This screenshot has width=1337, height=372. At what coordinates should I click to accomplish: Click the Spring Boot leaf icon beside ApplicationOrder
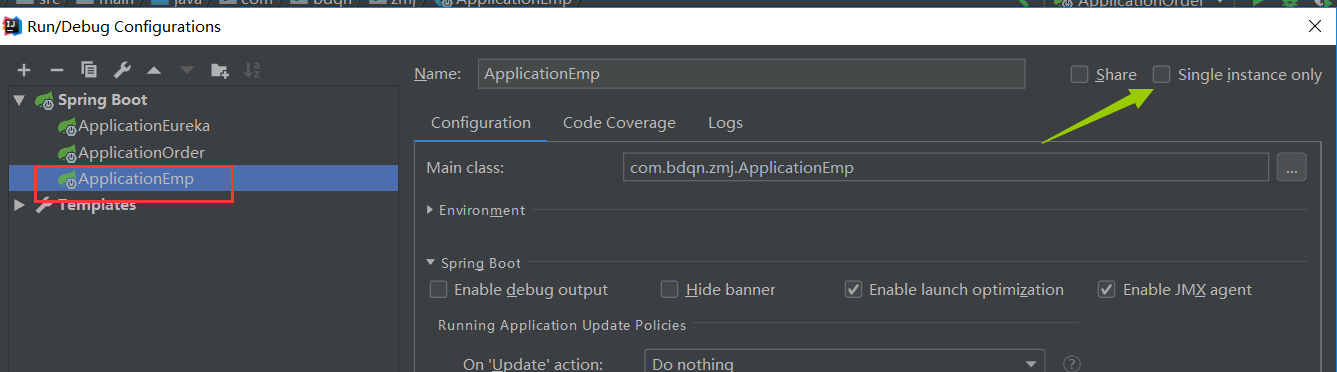coord(67,153)
